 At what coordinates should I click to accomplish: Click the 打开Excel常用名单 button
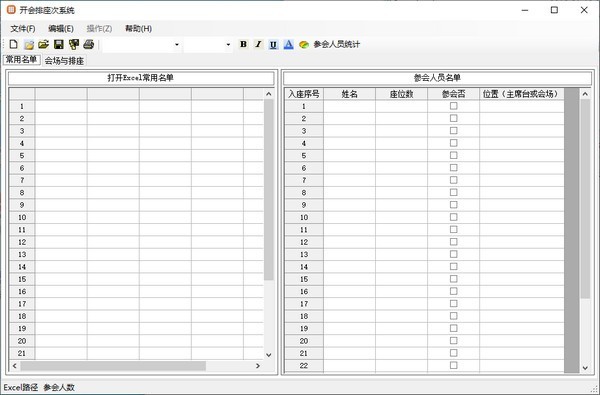[141, 78]
